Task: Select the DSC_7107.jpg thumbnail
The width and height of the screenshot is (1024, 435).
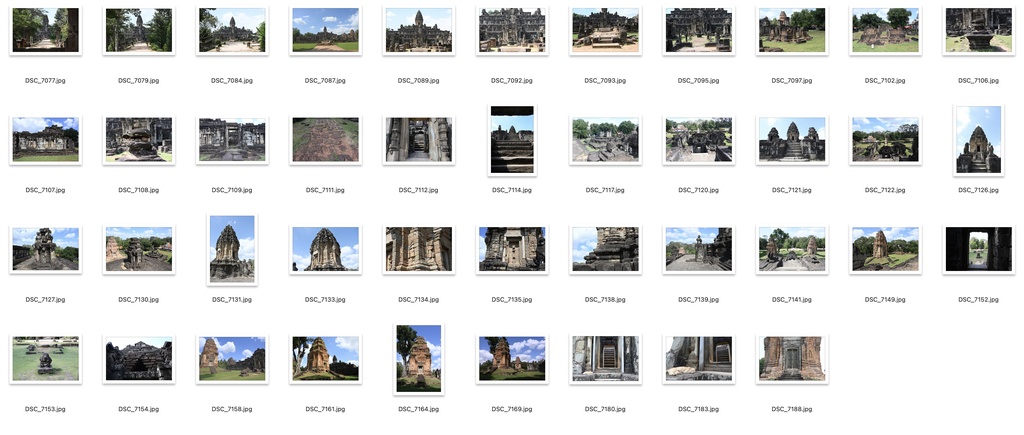Action: coord(46,140)
